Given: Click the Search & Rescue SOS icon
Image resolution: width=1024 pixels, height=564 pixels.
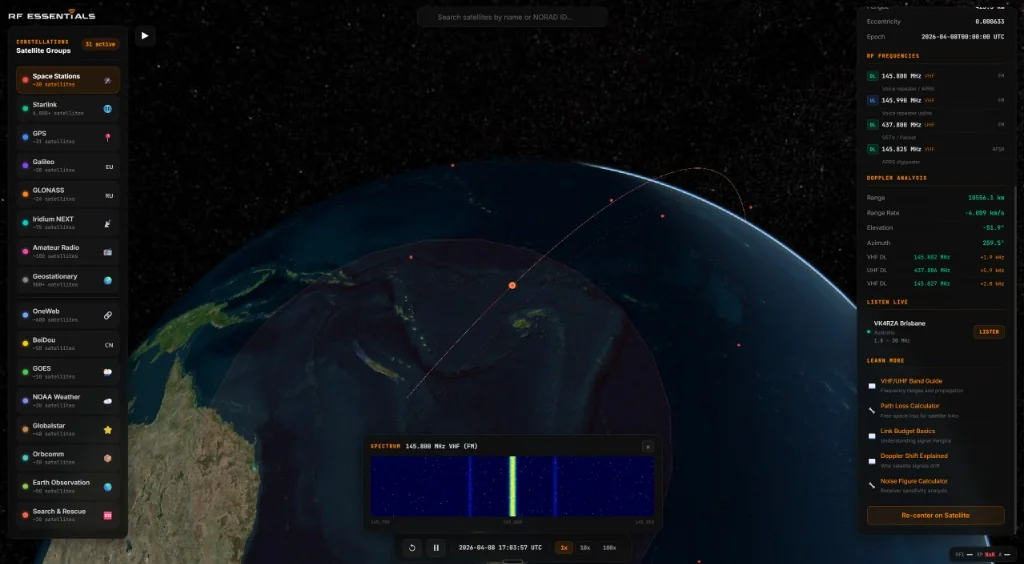Looking at the screenshot, I should tap(108, 516).
